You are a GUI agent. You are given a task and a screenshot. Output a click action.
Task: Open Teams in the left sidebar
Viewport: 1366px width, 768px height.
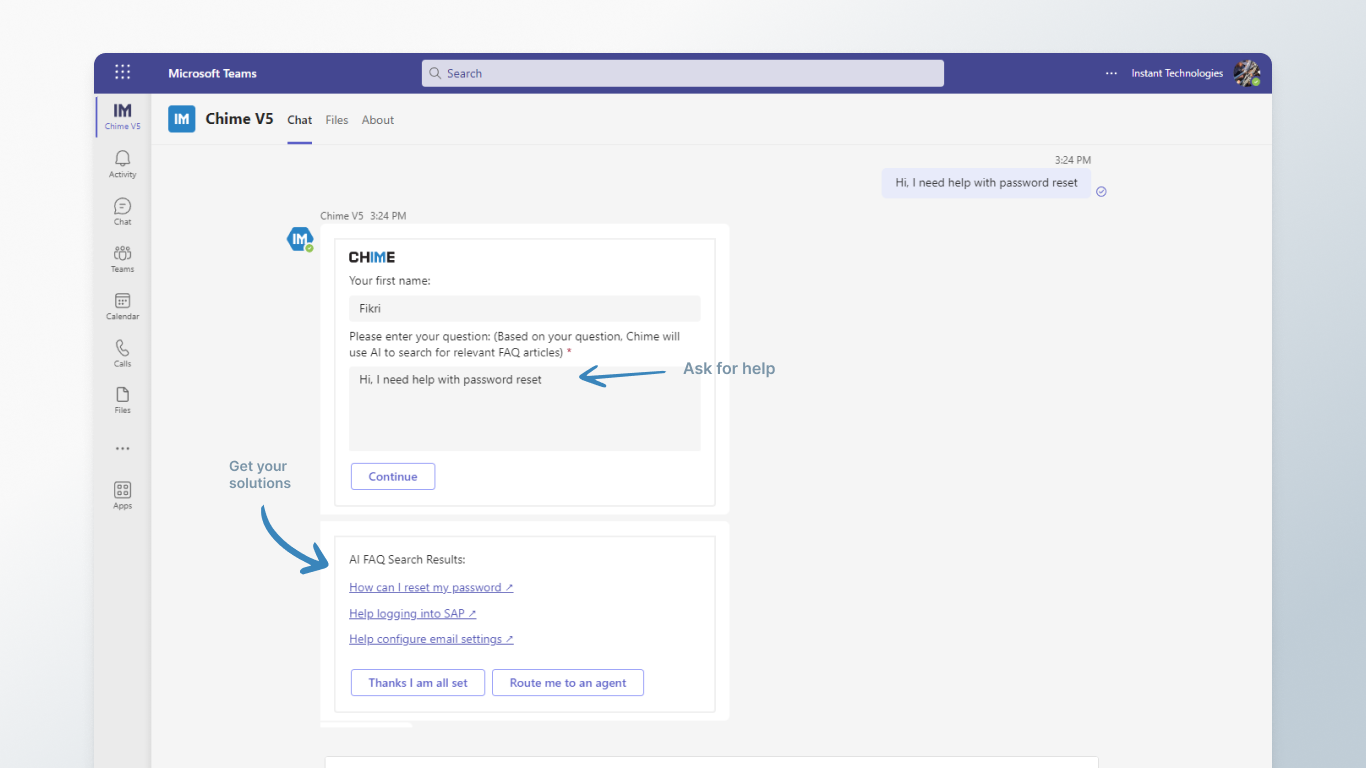(x=122, y=259)
